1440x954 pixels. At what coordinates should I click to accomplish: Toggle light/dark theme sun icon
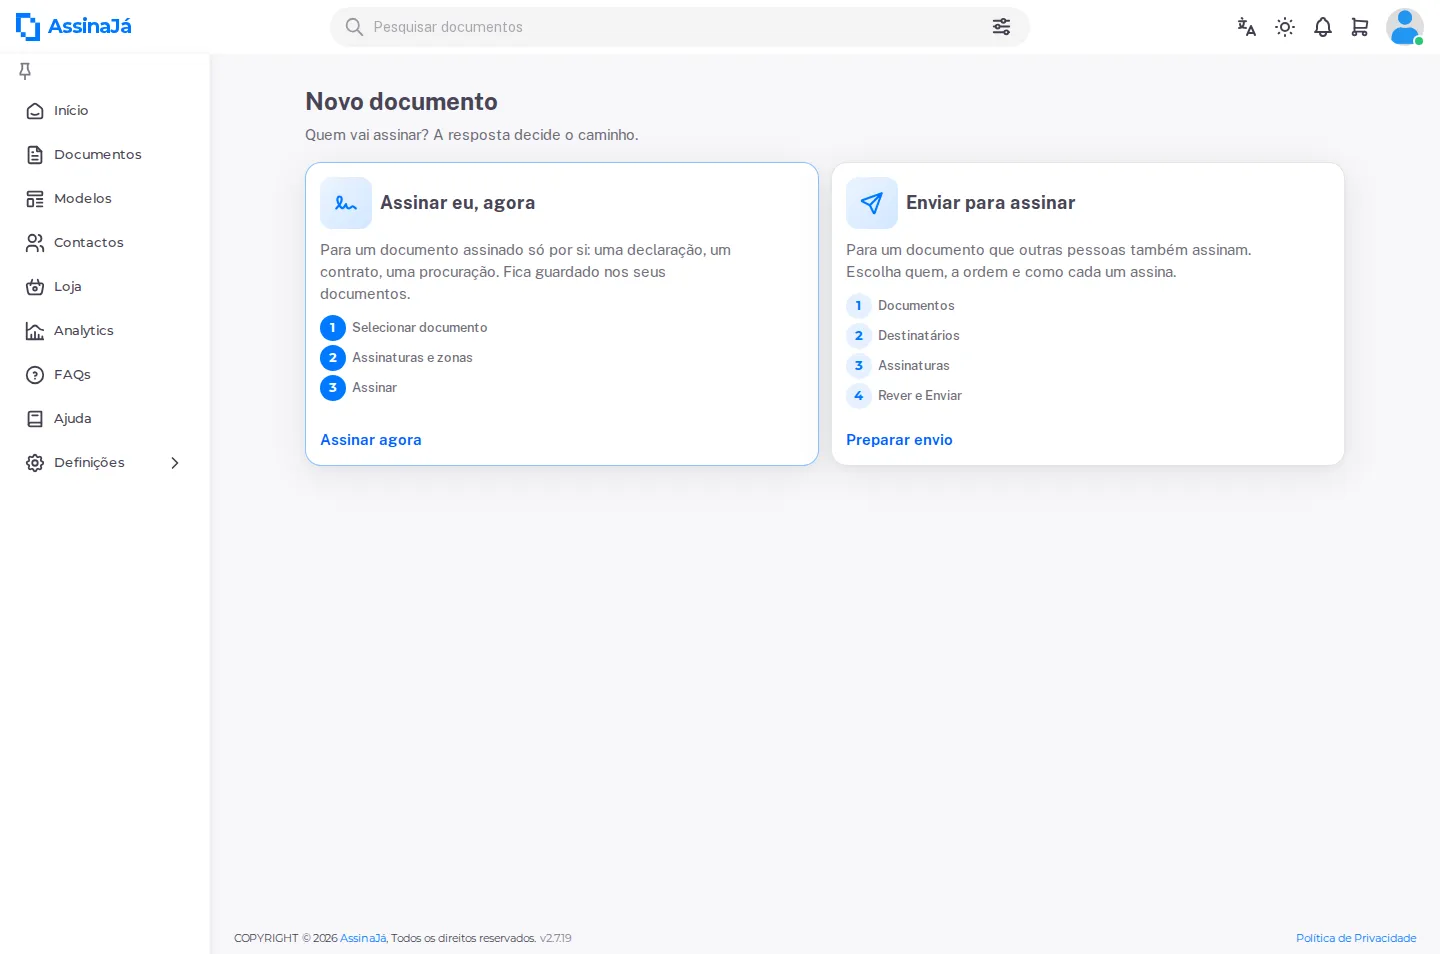(x=1285, y=27)
